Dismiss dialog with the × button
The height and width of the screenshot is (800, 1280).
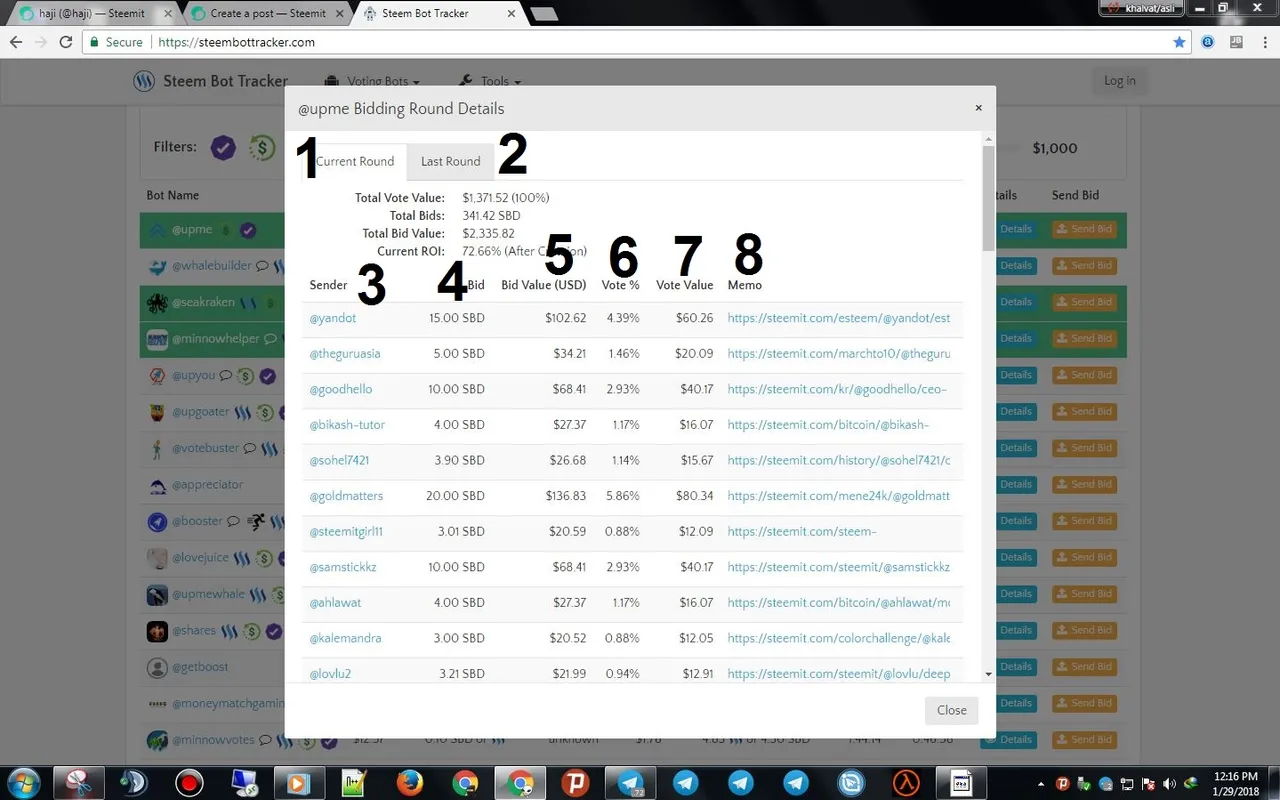[x=978, y=108]
